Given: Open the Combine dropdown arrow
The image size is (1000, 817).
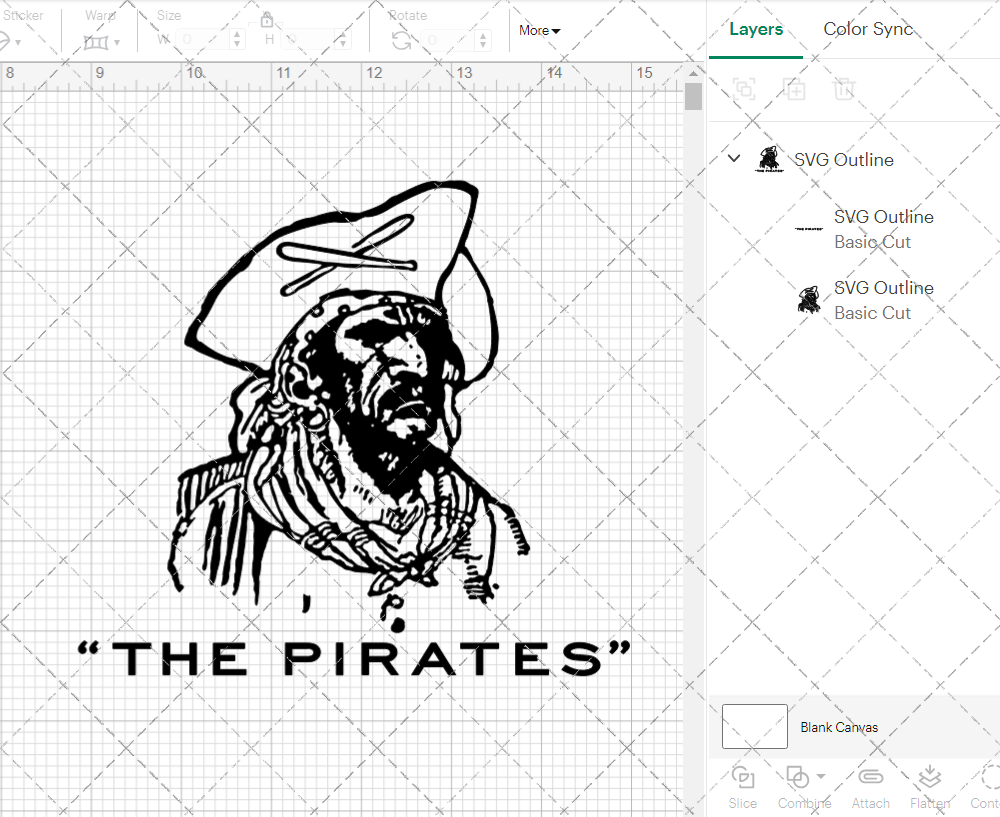Looking at the screenshot, I should point(821,776).
